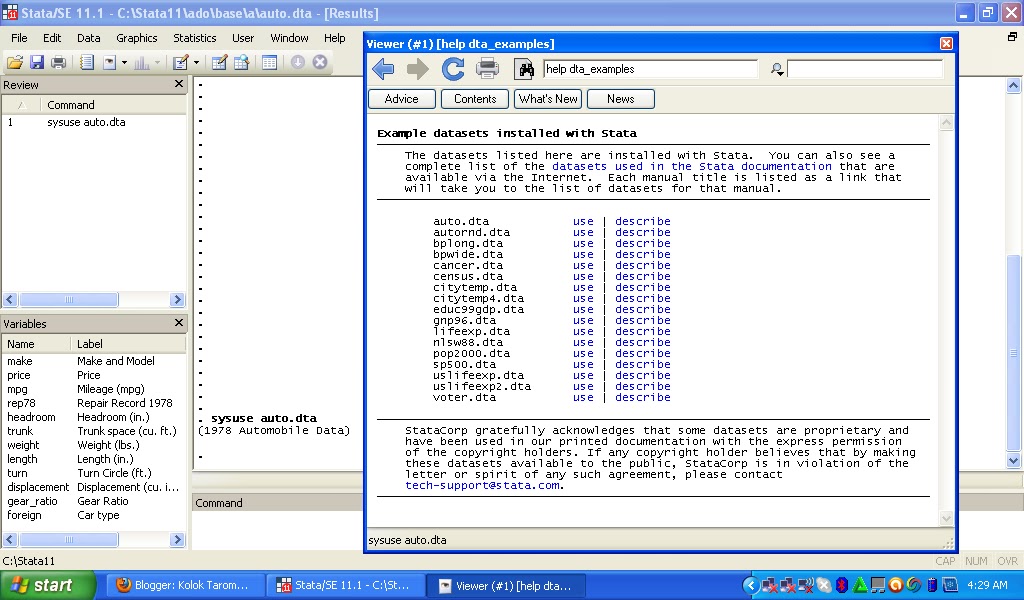The width and height of the screenshot is (1024, 600).
Task: Open the dropdown arrow beside the Graph icon
Action: click(157, 63)
